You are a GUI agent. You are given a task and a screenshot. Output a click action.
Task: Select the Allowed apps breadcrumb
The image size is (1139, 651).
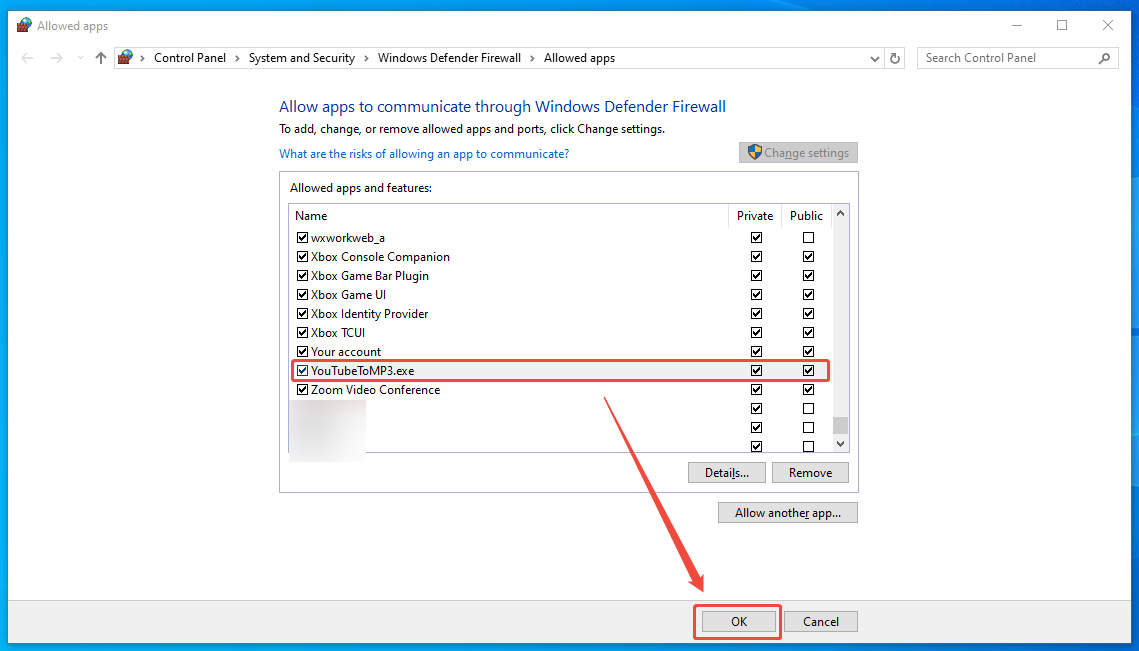579,58
